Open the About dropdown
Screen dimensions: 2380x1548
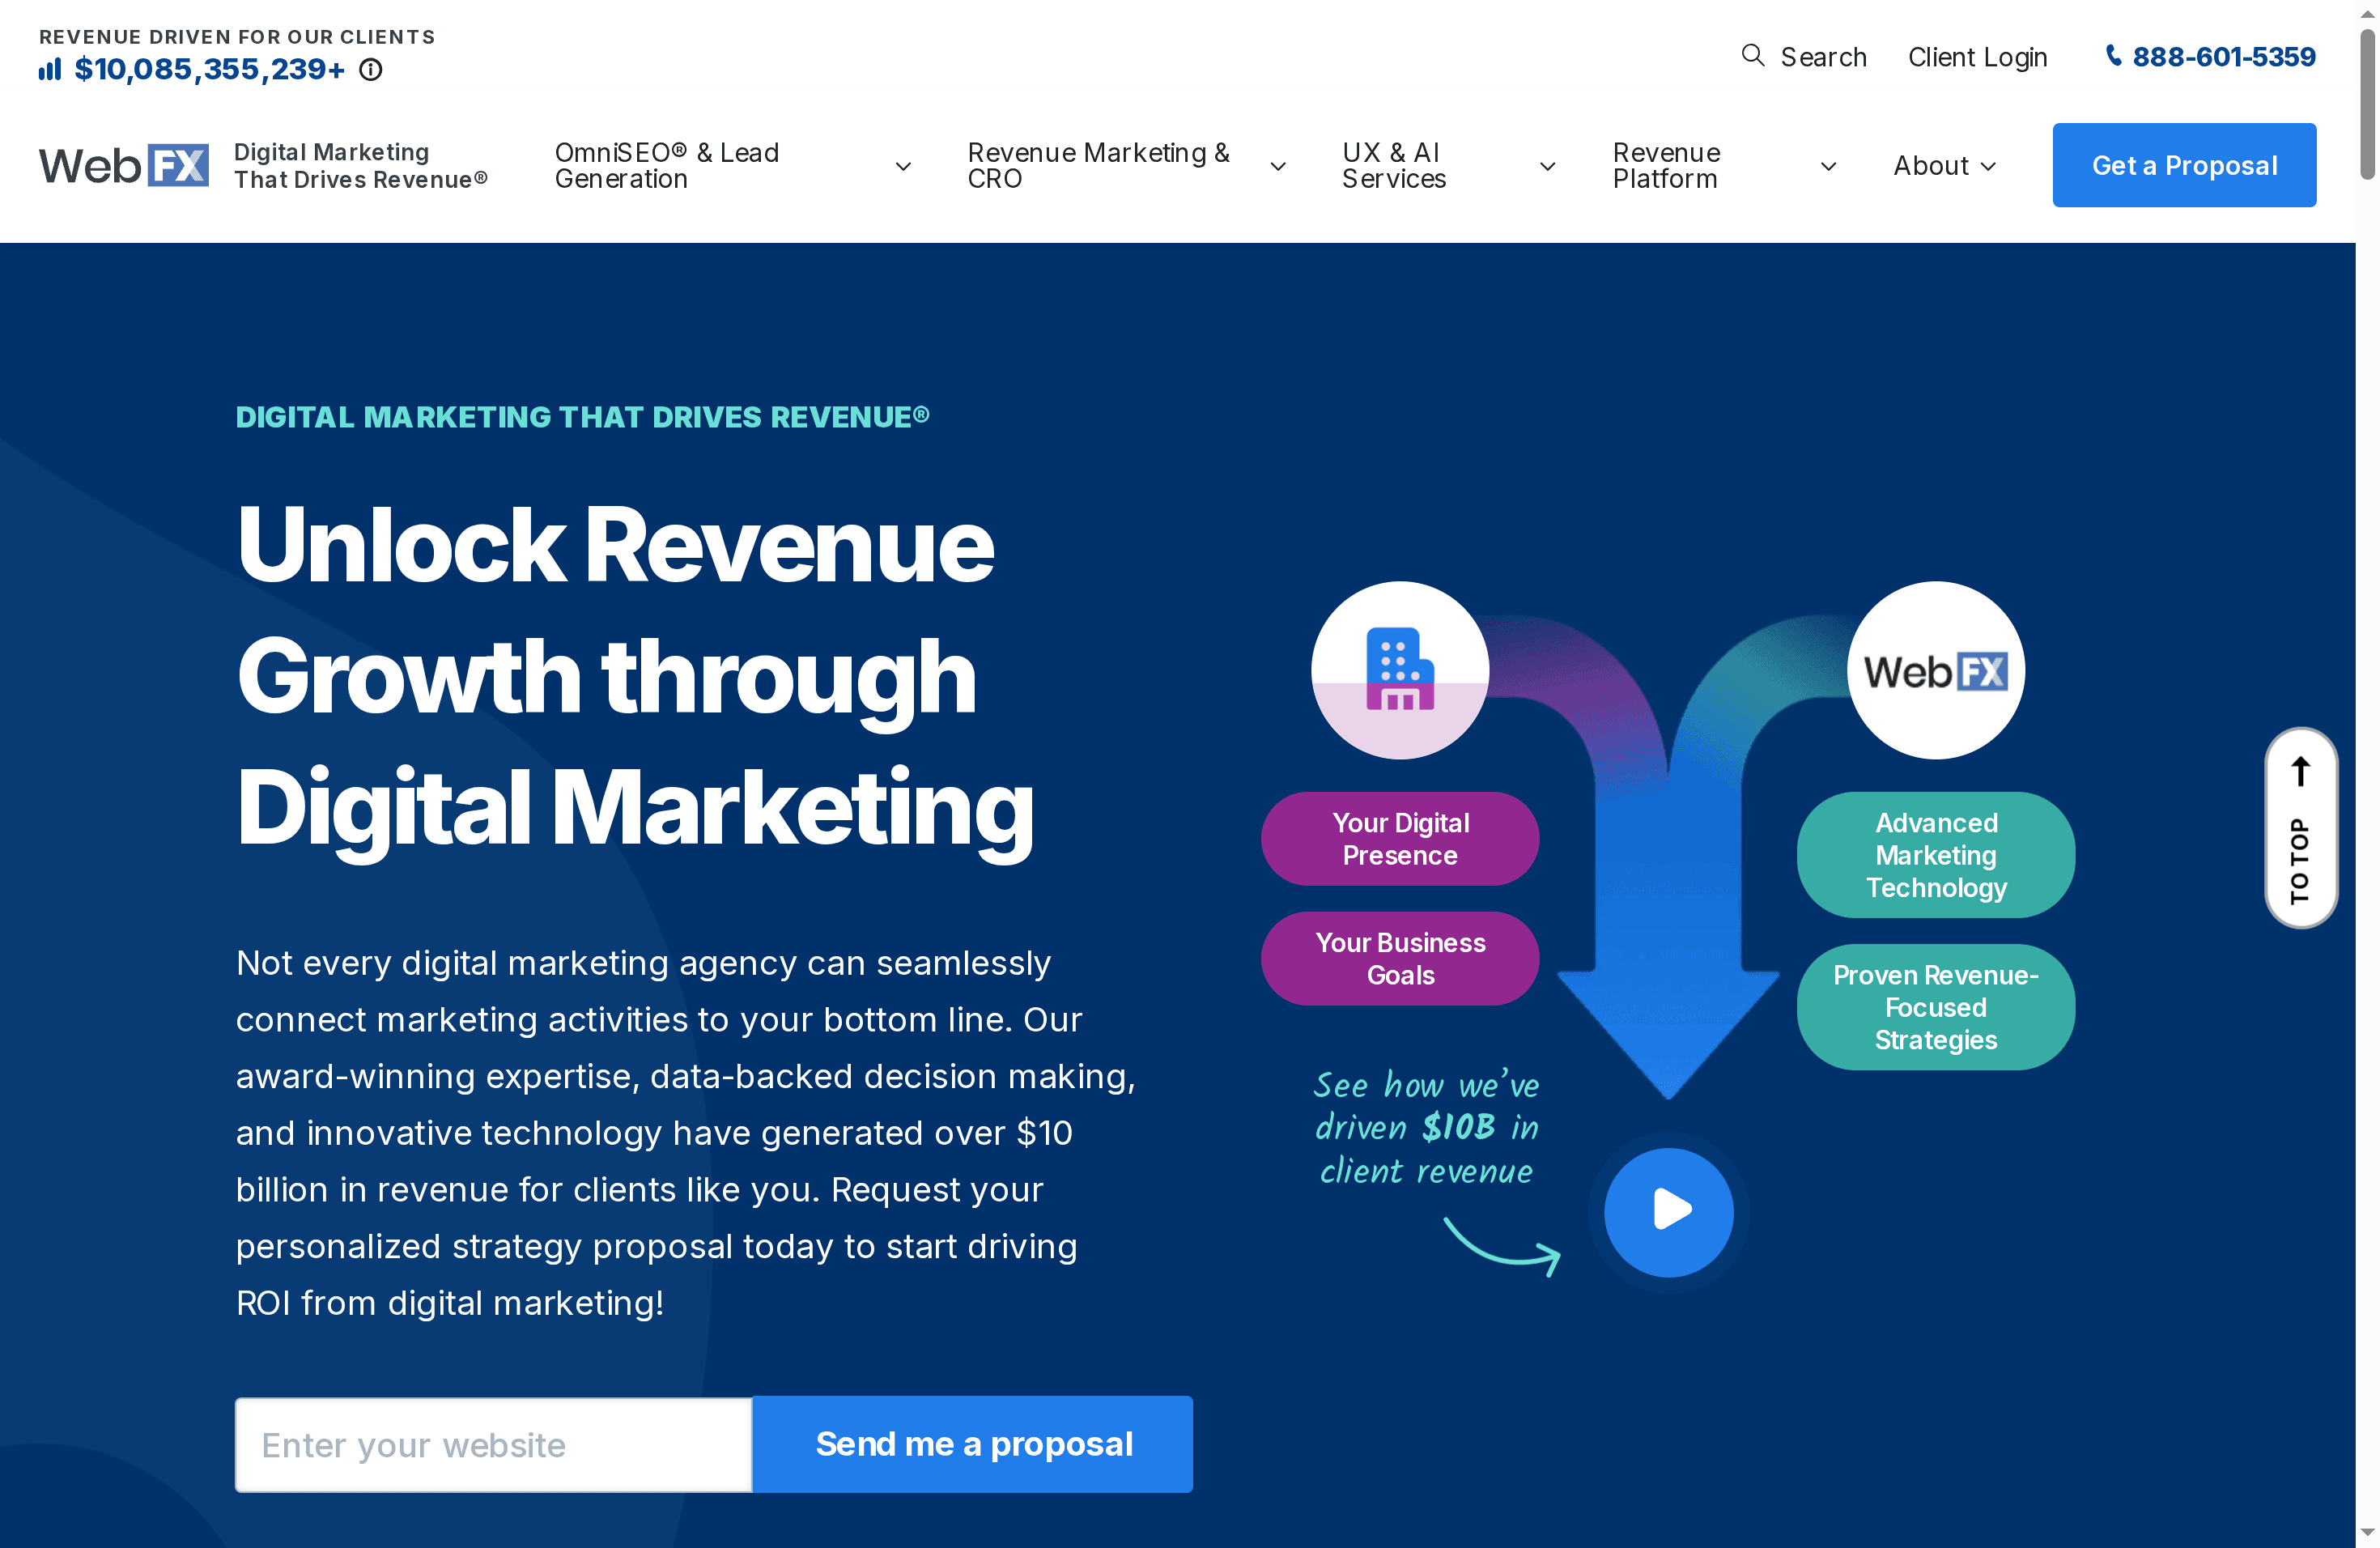1941,165
